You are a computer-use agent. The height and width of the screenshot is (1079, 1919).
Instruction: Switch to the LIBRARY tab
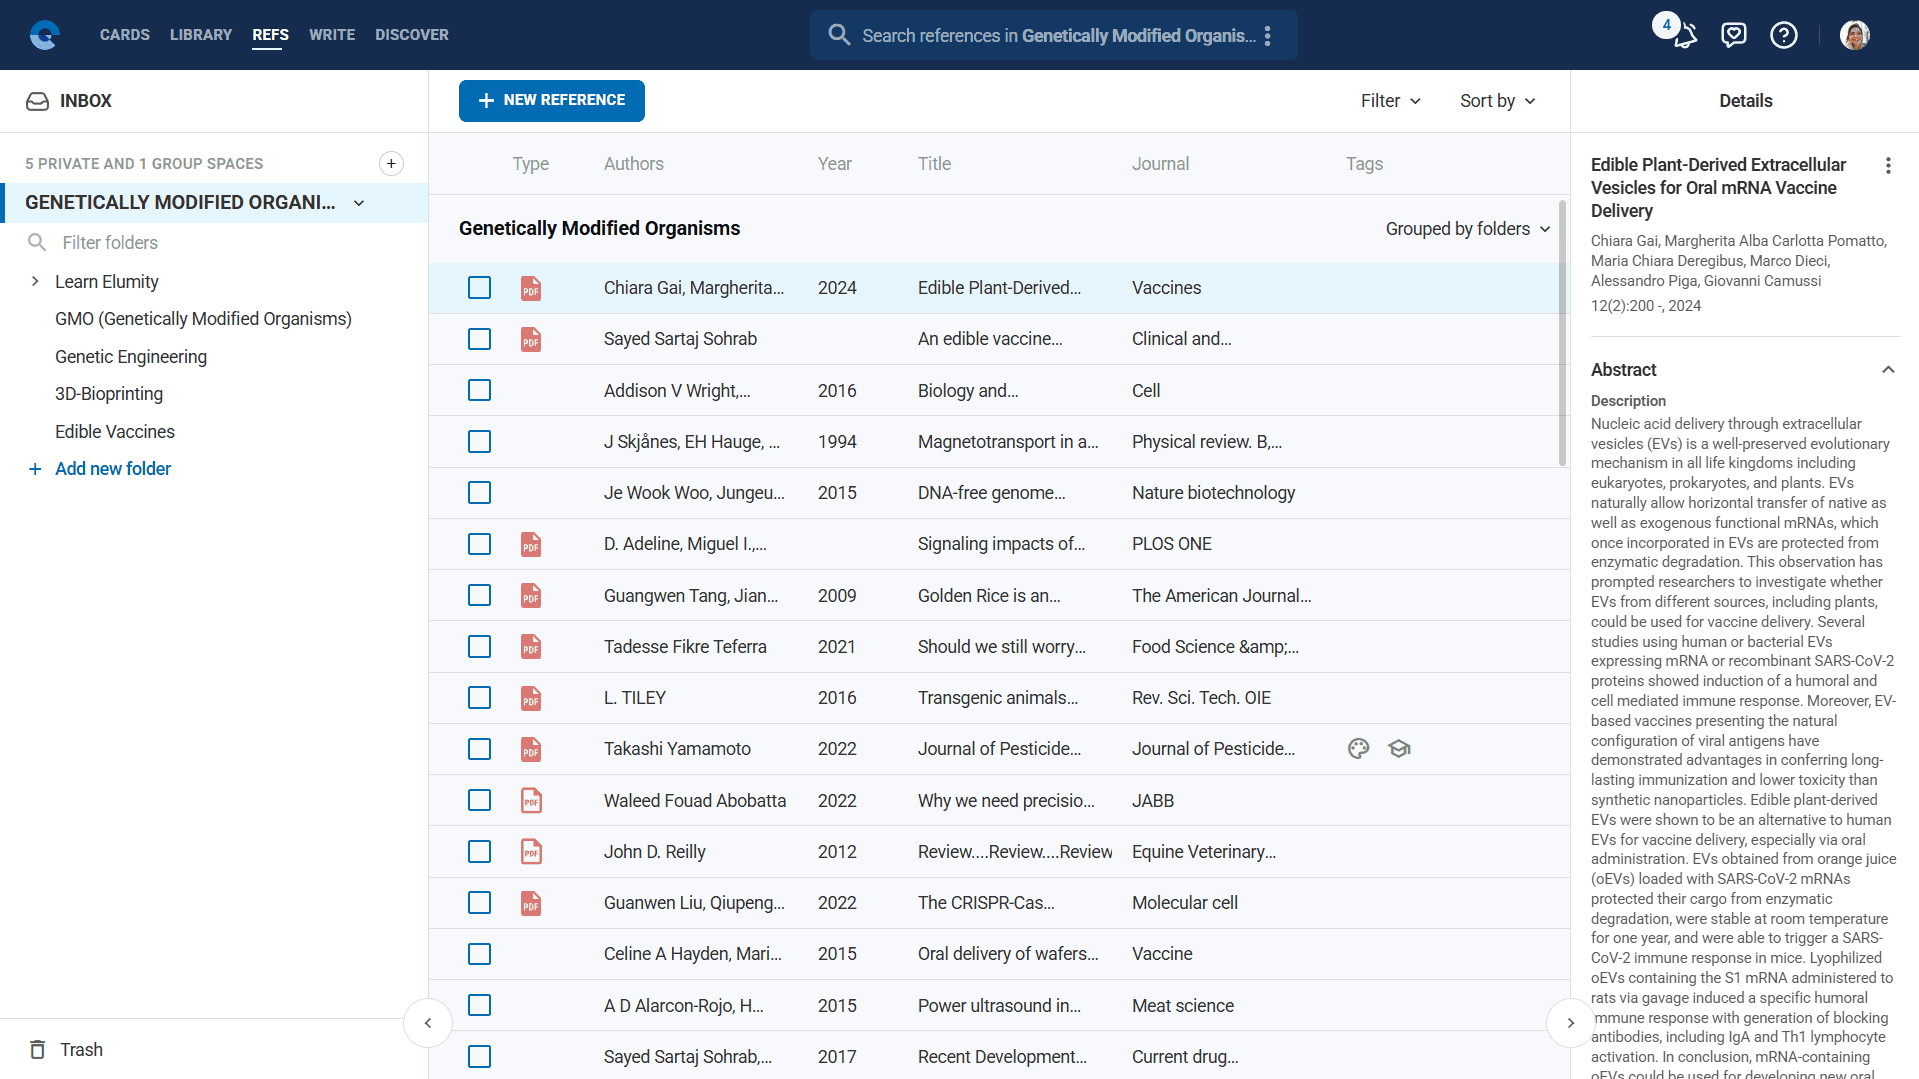201,35
